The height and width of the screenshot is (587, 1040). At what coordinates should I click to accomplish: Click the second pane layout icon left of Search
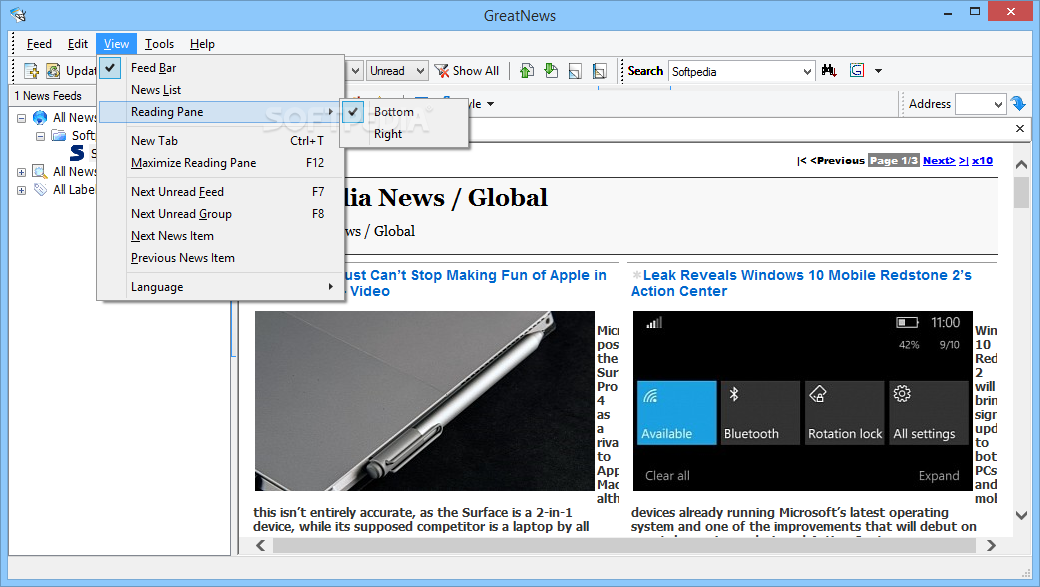(600, 70)
